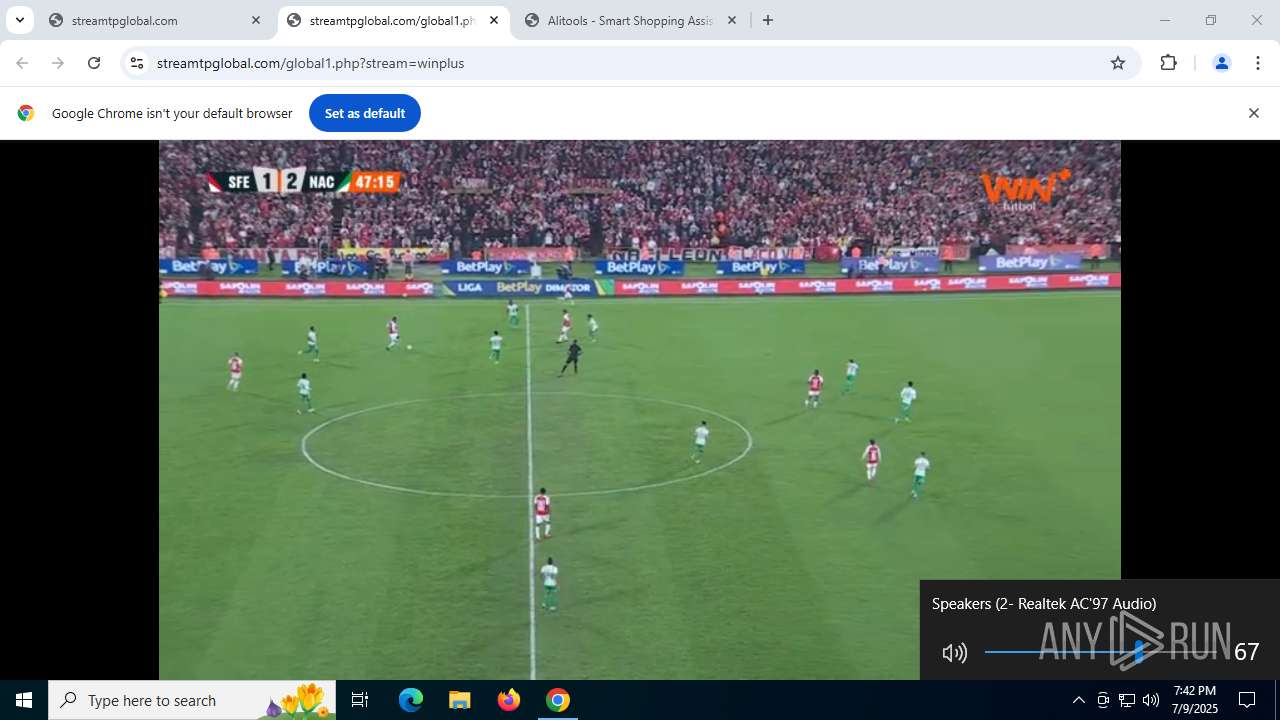This screenshot has height=720, width=1280.
Task: Restore down the Chrome window
Action: coord(1211,20)
